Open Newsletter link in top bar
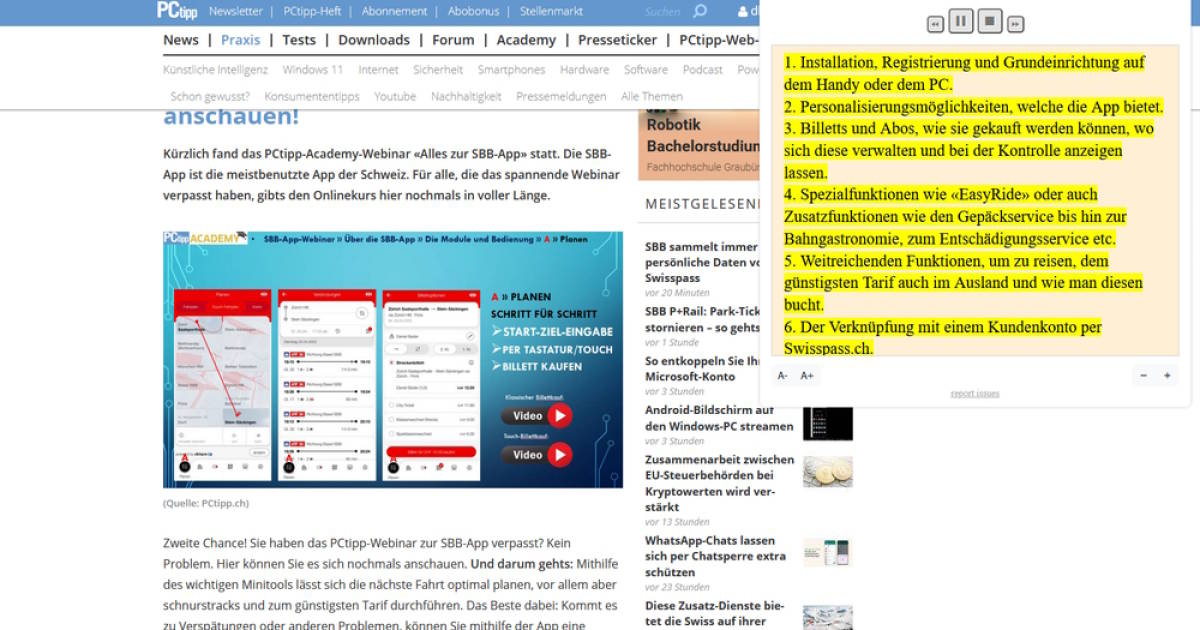 (x=236, y=11)
